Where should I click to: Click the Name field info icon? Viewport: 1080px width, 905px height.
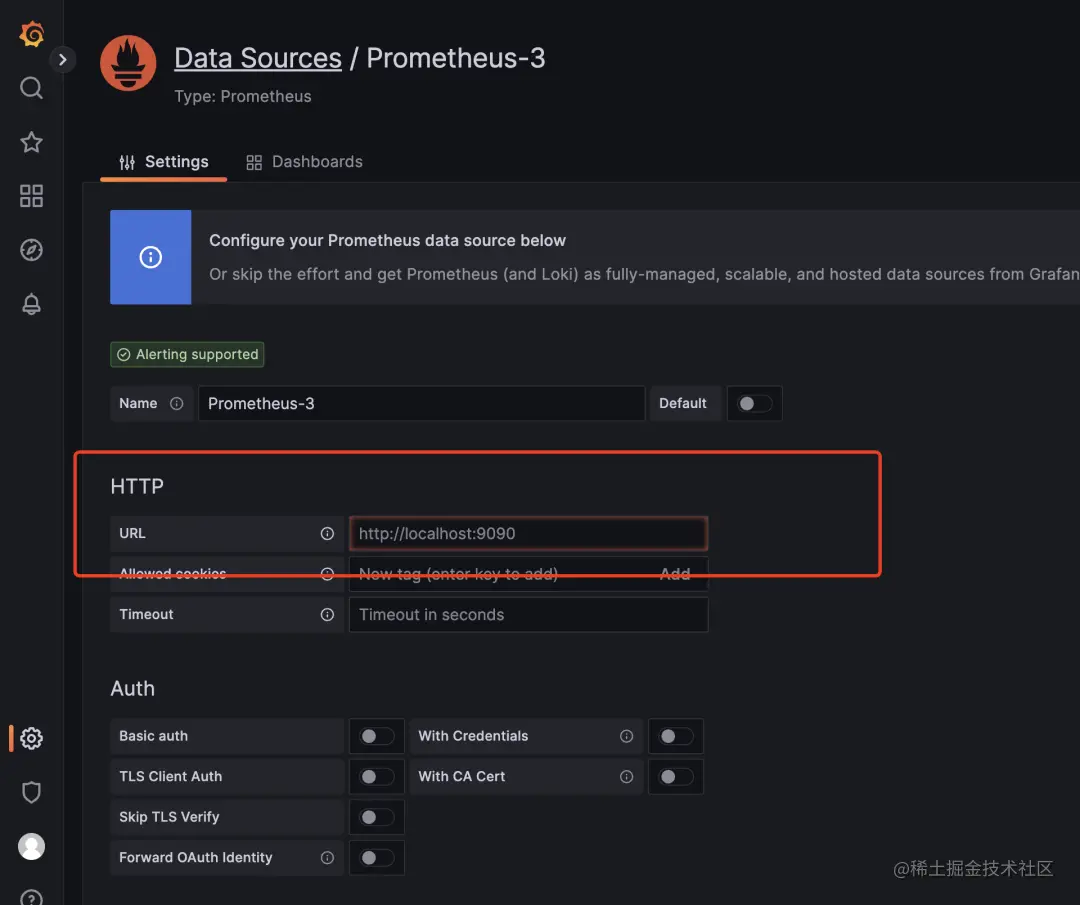tap(177, 404)
